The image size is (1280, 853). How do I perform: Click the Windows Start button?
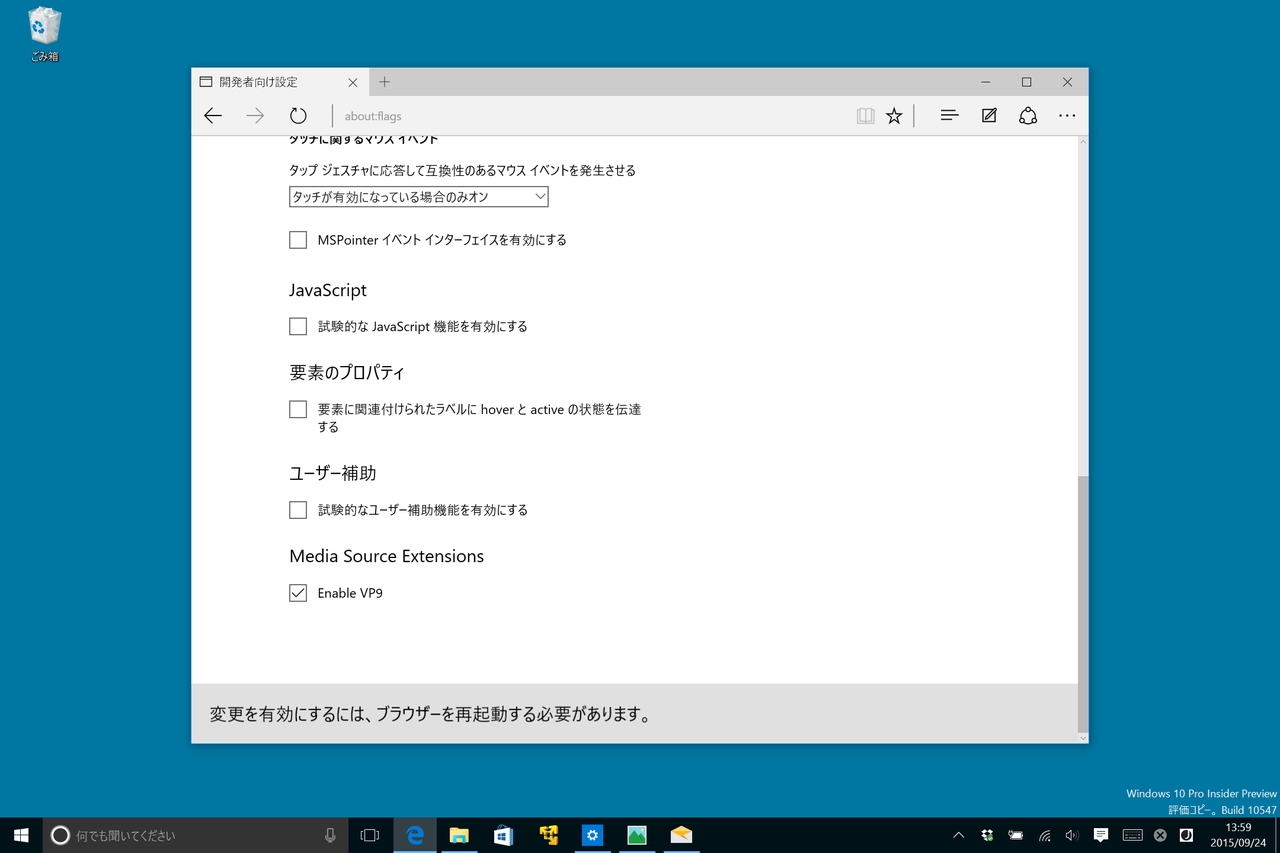[x=20, y=834]
